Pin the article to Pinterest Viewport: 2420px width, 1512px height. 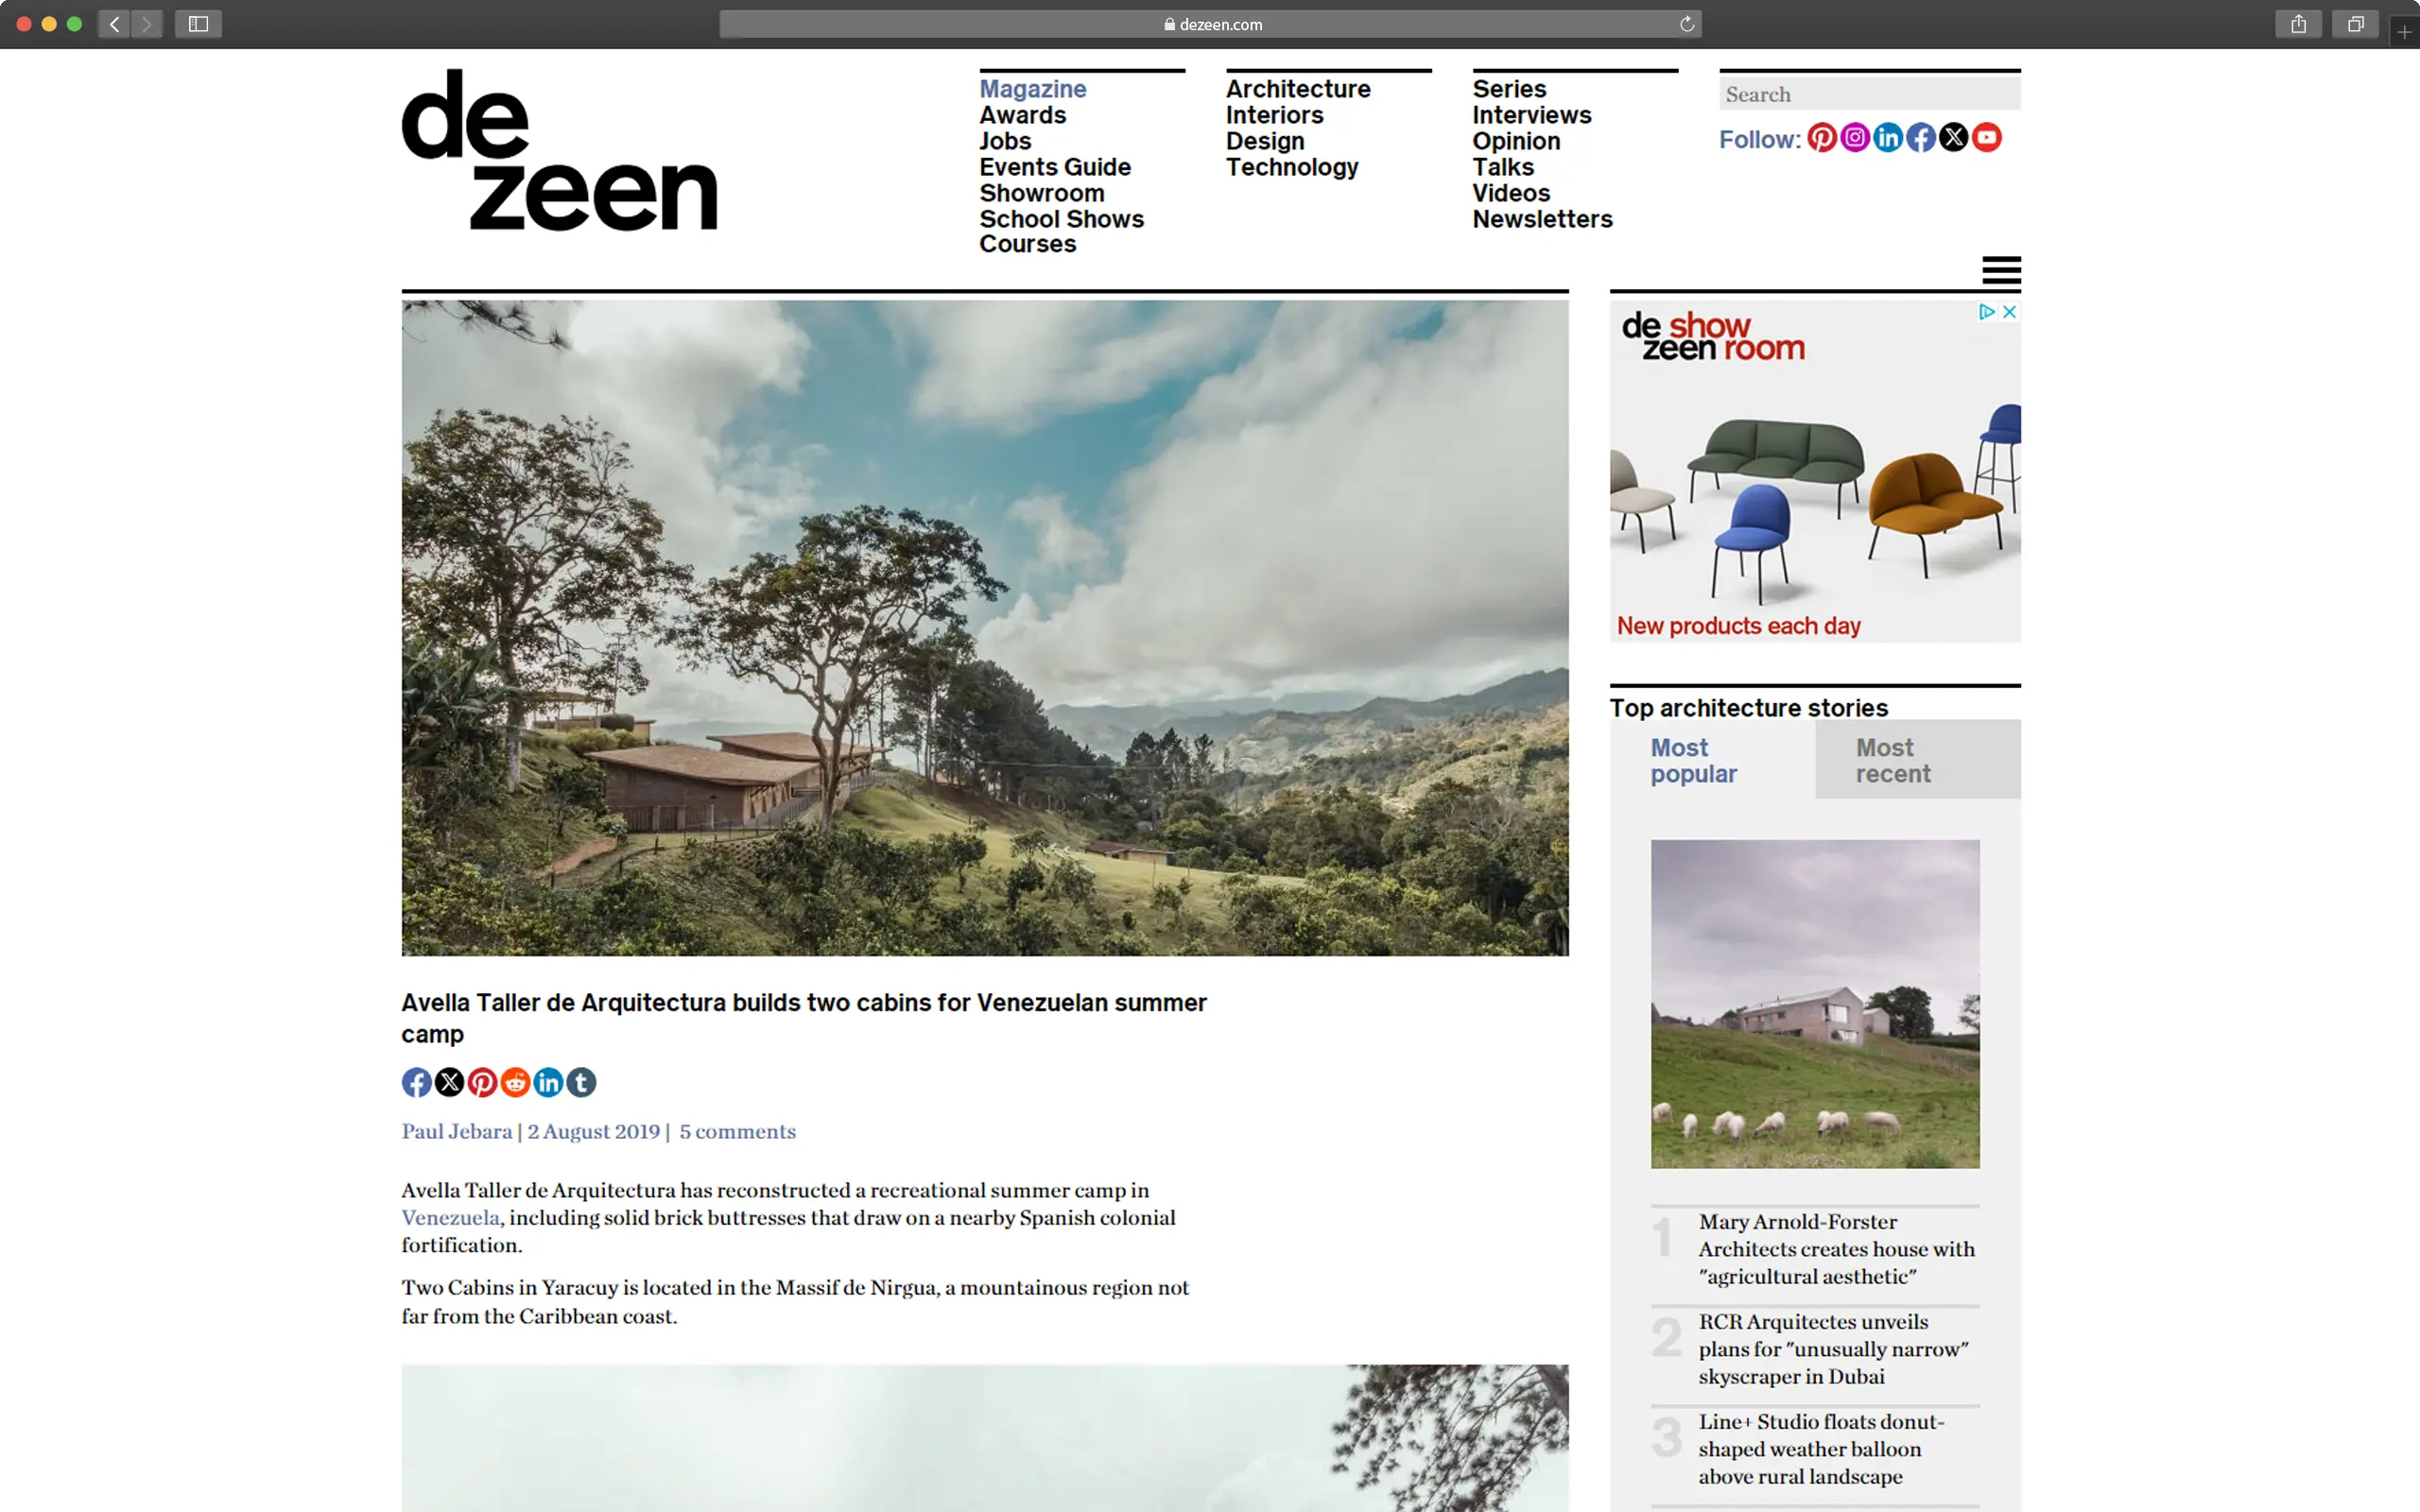(x=482, y=1082)
